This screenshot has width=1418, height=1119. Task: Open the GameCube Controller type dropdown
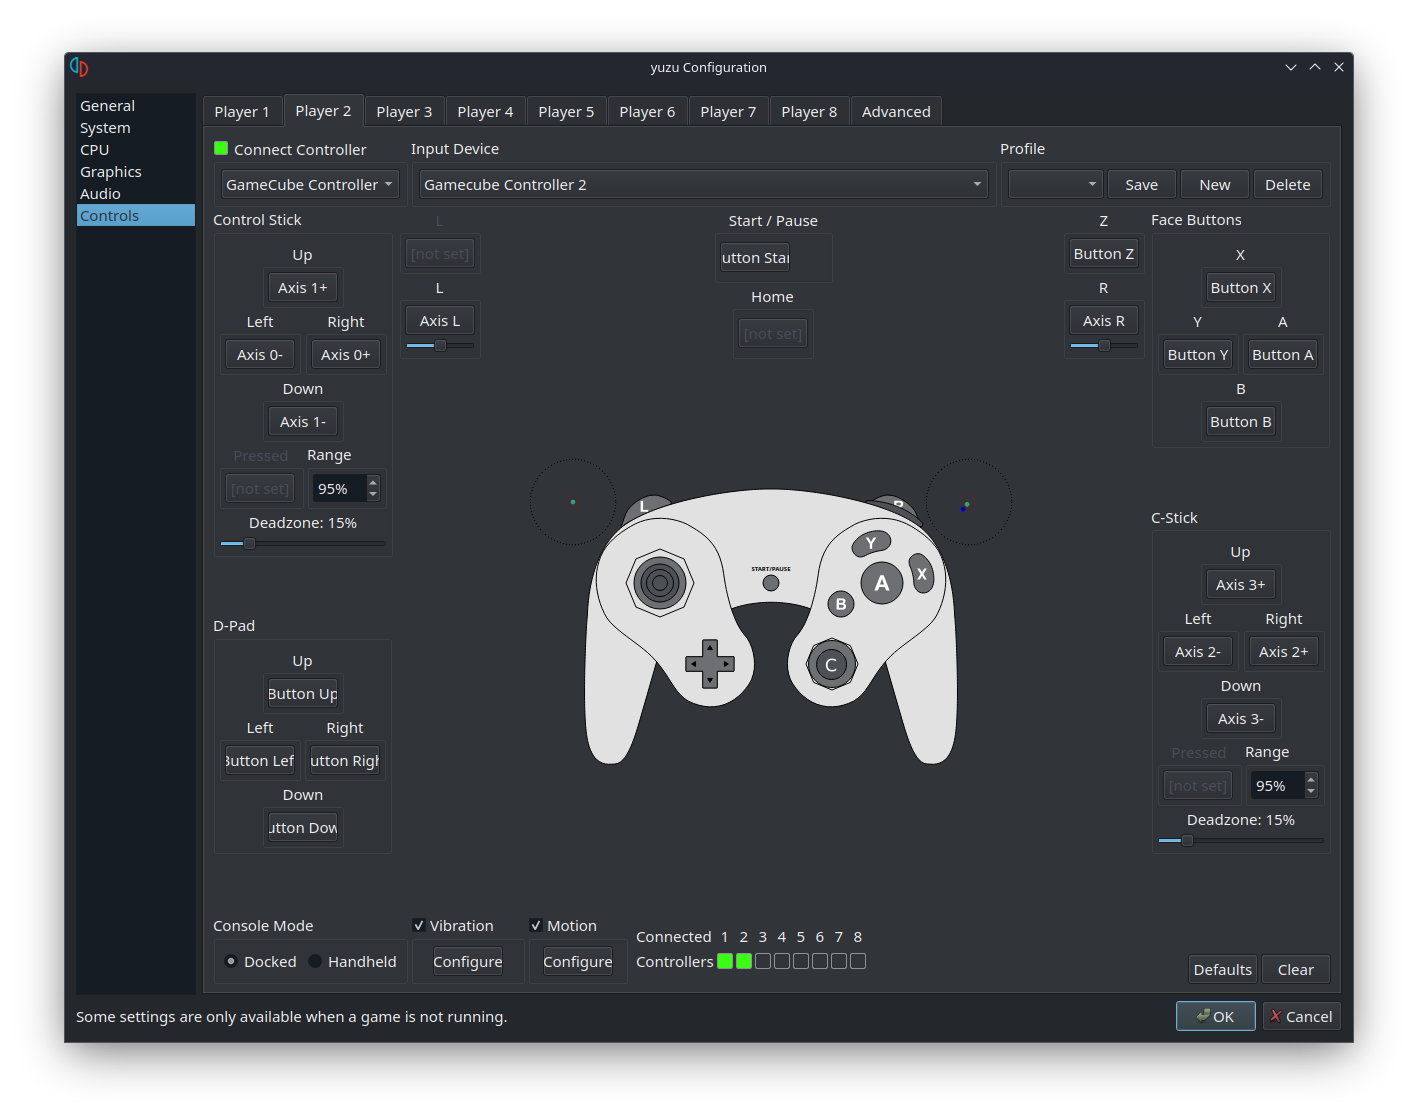[x=310, y=184]
